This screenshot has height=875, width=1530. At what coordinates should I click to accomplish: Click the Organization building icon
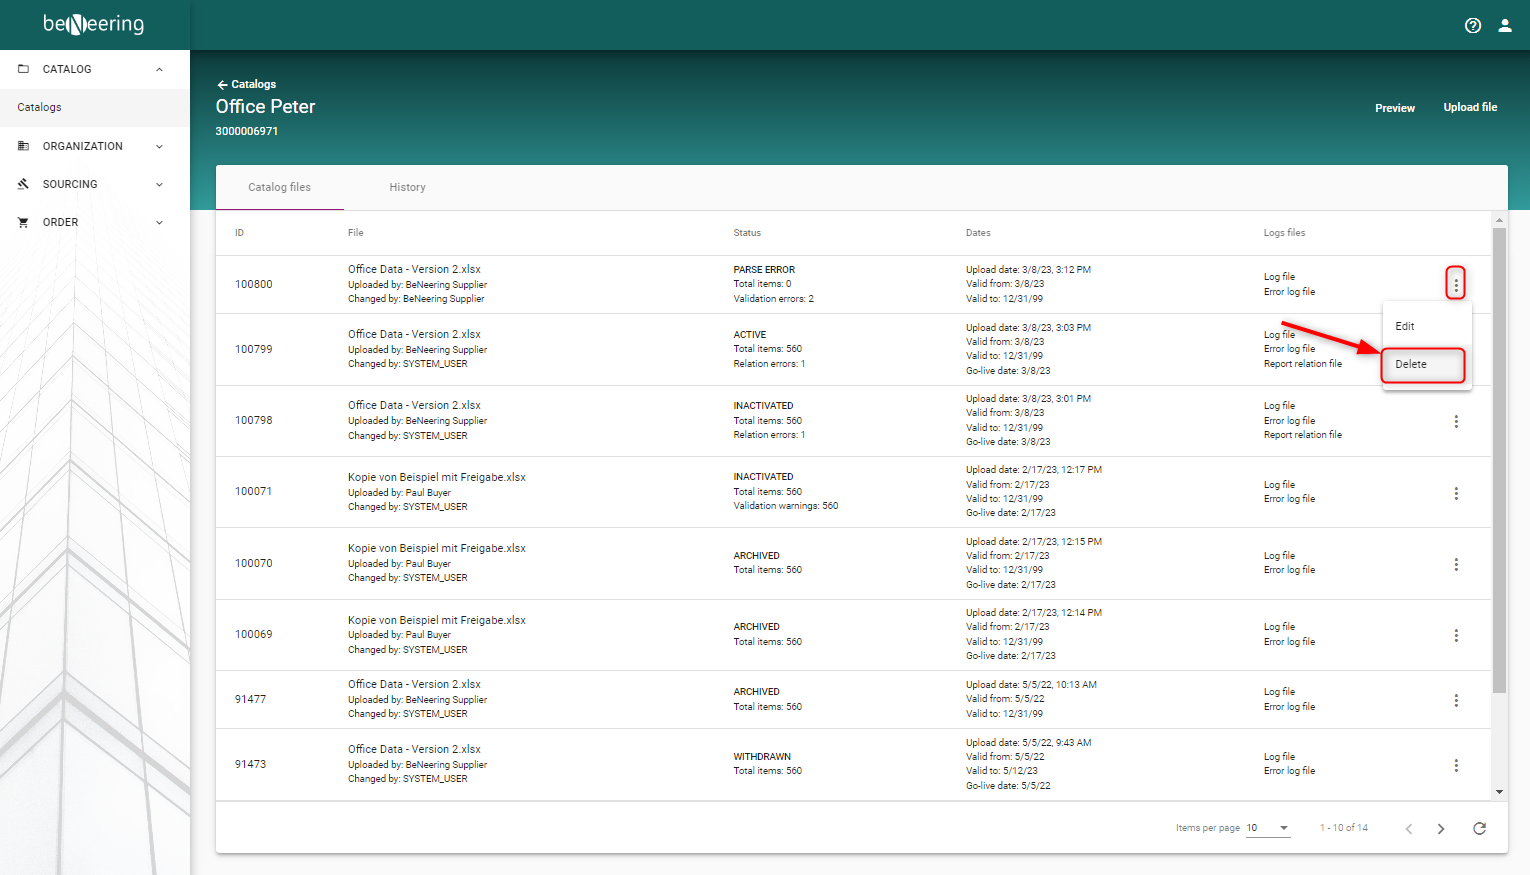click(x=22, y=146)
